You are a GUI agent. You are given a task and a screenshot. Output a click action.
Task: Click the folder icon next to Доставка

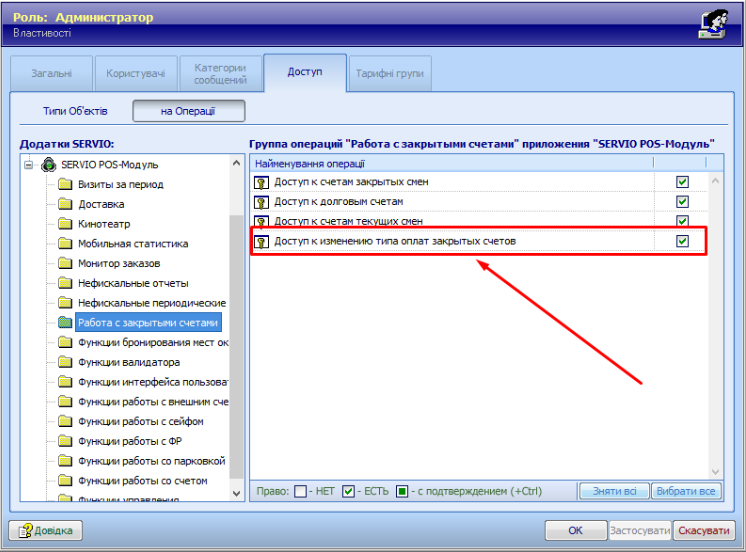65,204
